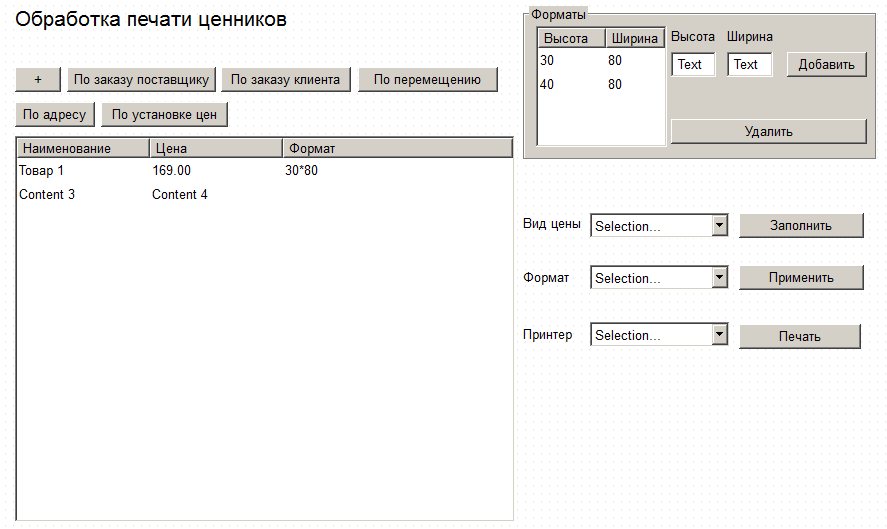
Task: Click the 'Печать' button
Action: click(799, 336)
